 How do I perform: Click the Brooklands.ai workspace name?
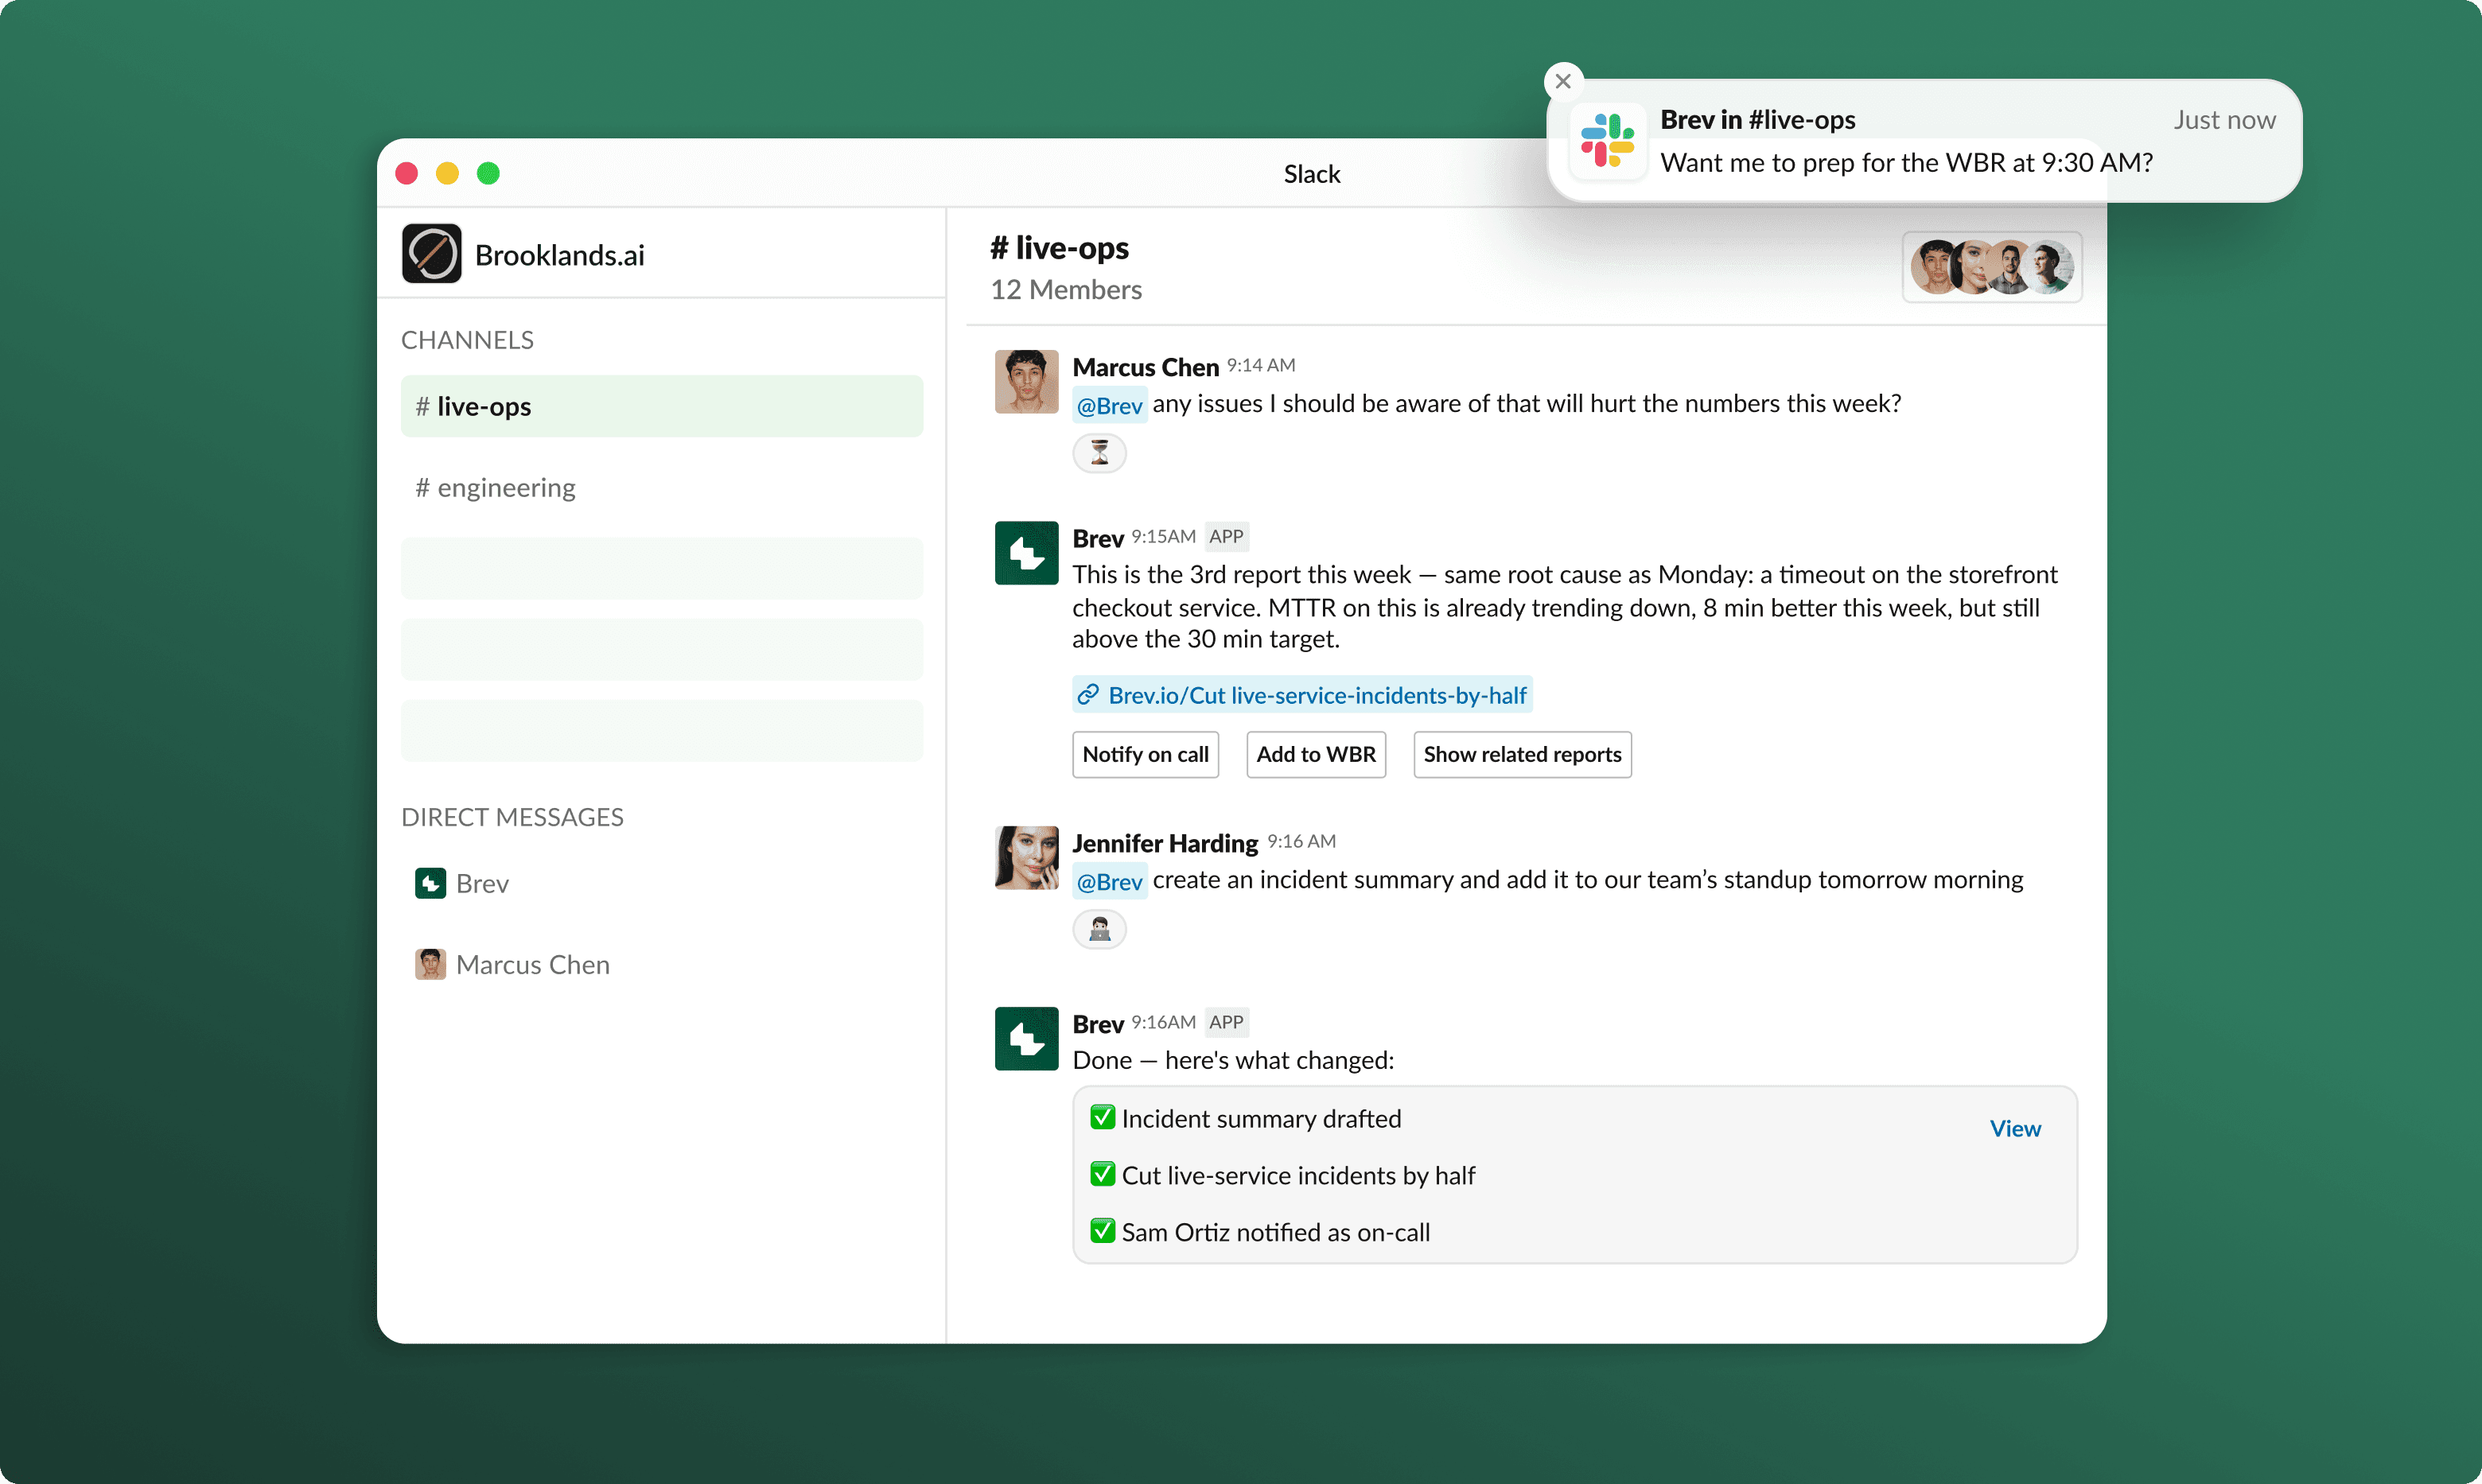coord(560,255)
